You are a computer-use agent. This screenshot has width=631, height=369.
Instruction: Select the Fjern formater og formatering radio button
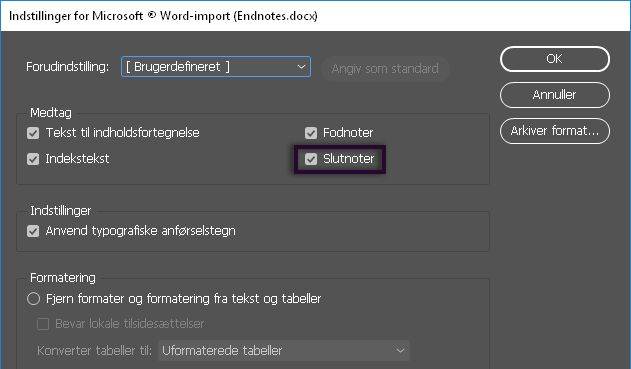[33, 299]
